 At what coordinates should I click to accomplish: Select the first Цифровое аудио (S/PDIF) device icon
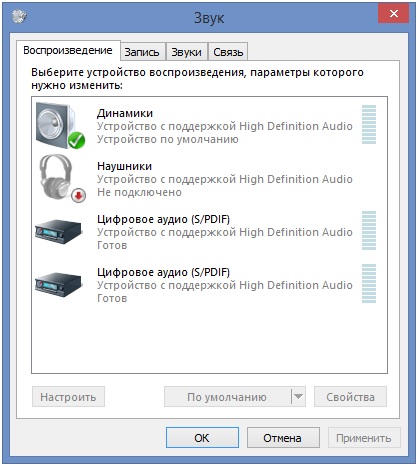[58, 232]
